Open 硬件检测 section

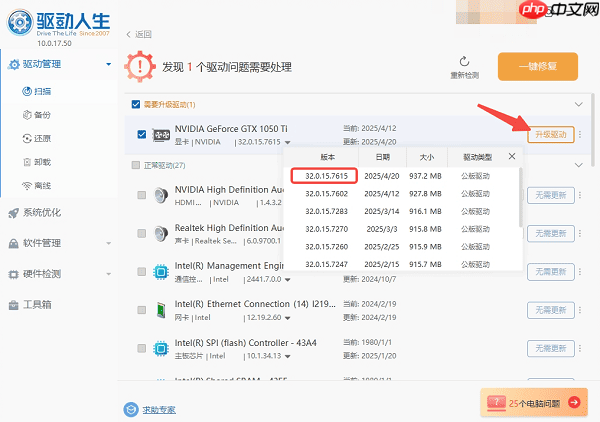coord(34,274)
